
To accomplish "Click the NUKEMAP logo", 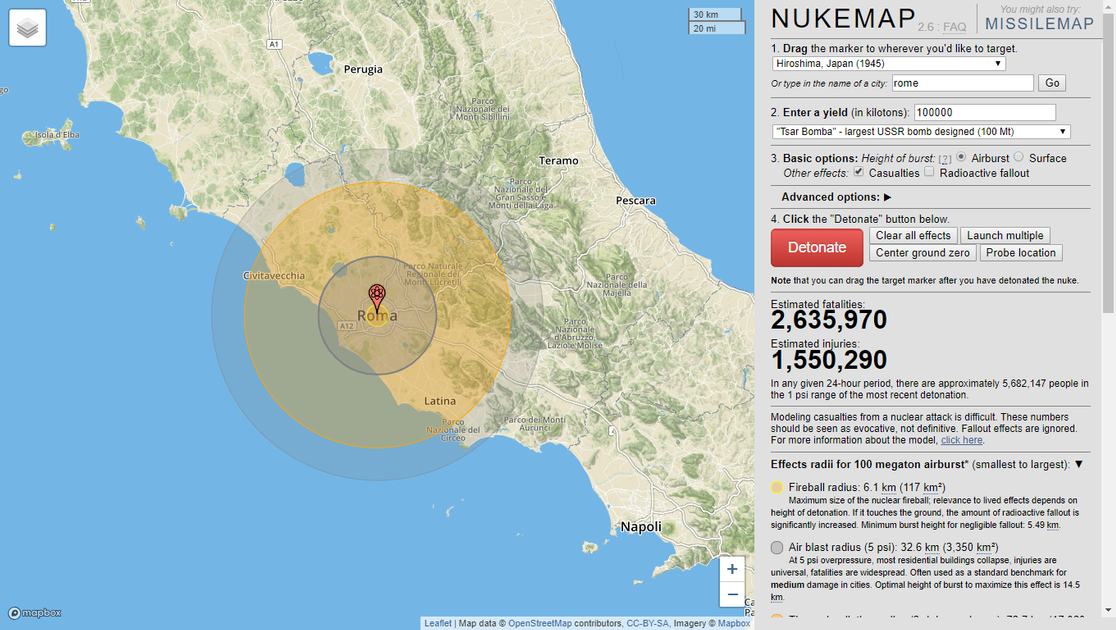I will [840, 18].
